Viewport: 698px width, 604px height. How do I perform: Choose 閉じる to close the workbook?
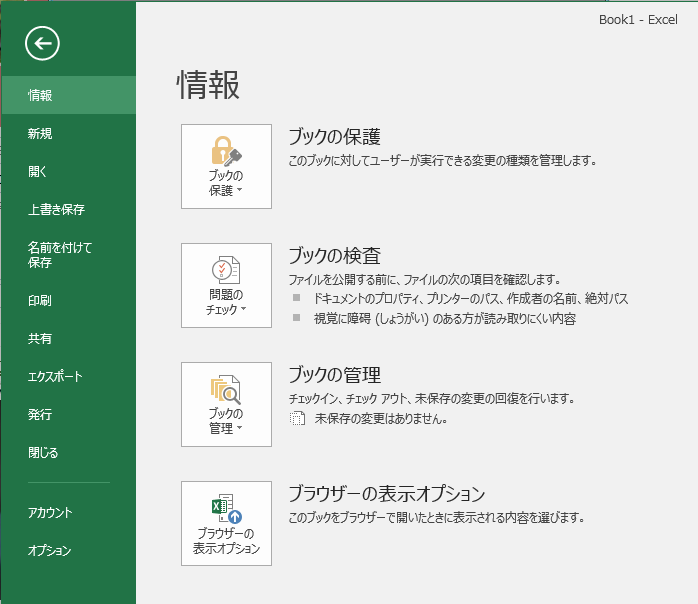click(69, 452)
